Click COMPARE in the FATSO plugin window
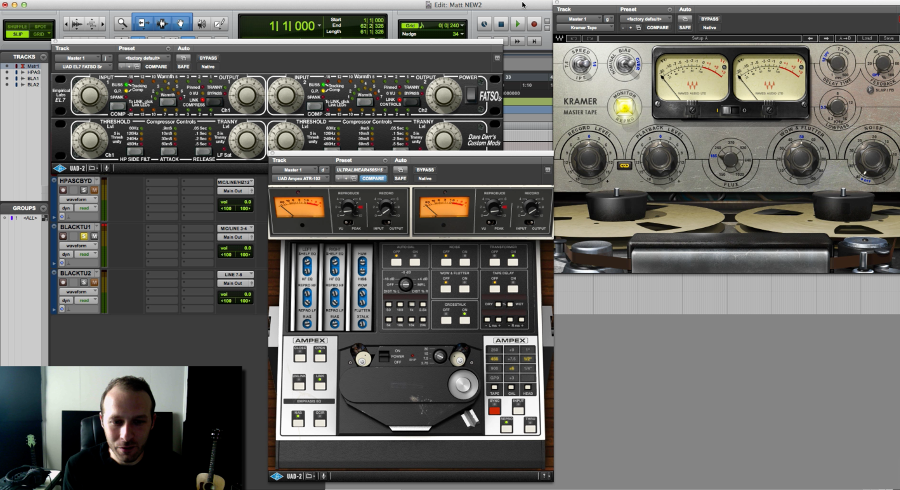The width and height of the screenshot is (900, 490). click(156, 67)
